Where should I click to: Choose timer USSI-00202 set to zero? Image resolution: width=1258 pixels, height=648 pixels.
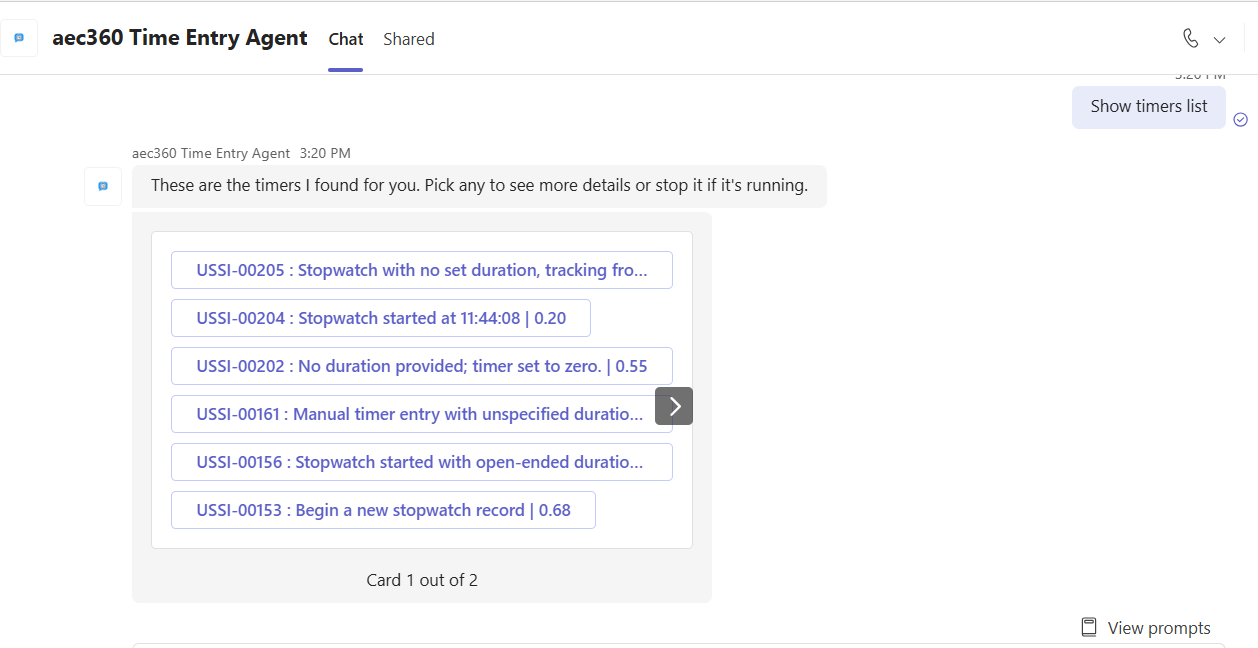click(x=421, y=366)
